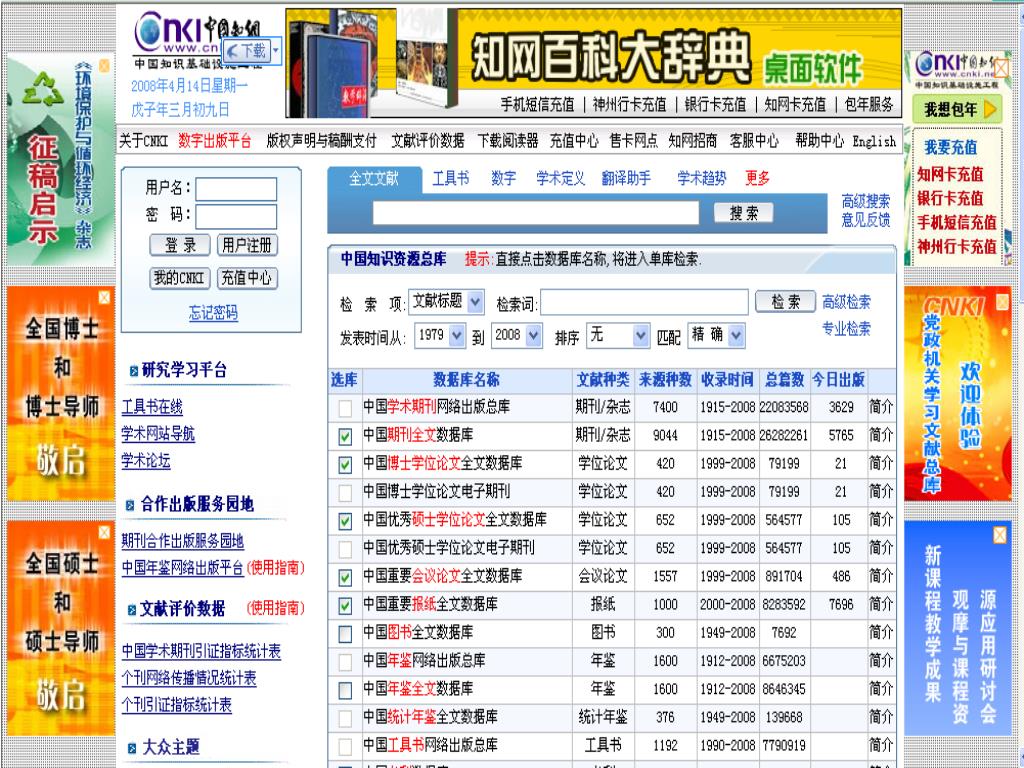The width and height of the screenshot is (1024, 768).
Task: Switch to the 学术趋势 tab
Action: coord(701,178)
